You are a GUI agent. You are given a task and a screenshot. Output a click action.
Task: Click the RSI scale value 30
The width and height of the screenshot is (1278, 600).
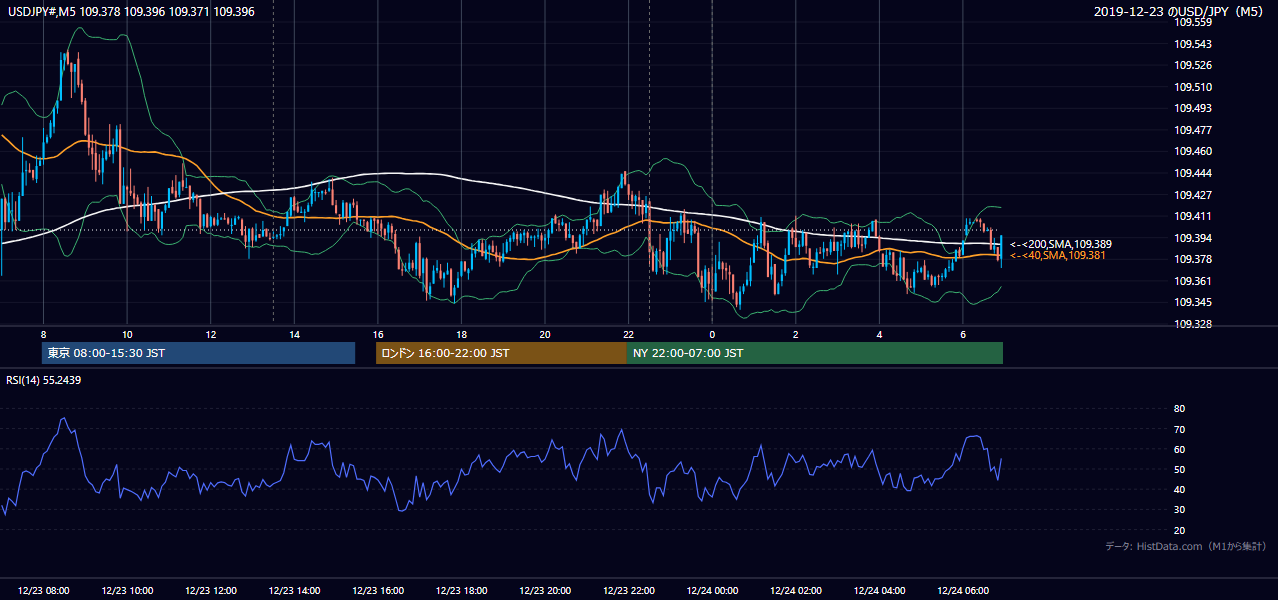coord(1179,510)
